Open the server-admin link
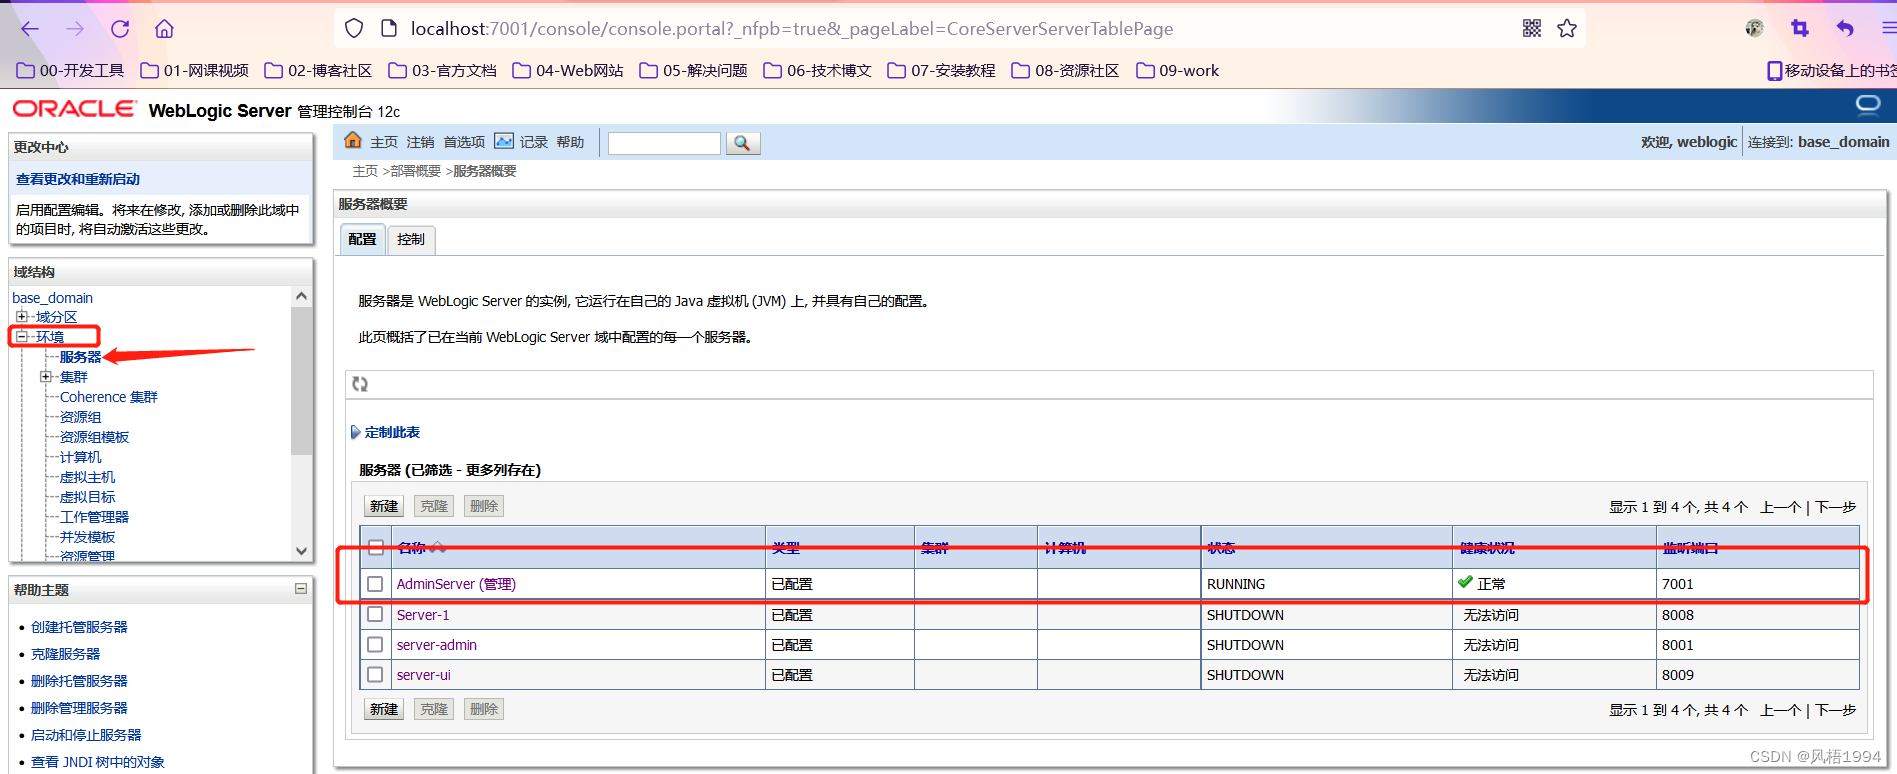Image resolution: width=1897 pixels, height=774 pixels. [437, 645]
